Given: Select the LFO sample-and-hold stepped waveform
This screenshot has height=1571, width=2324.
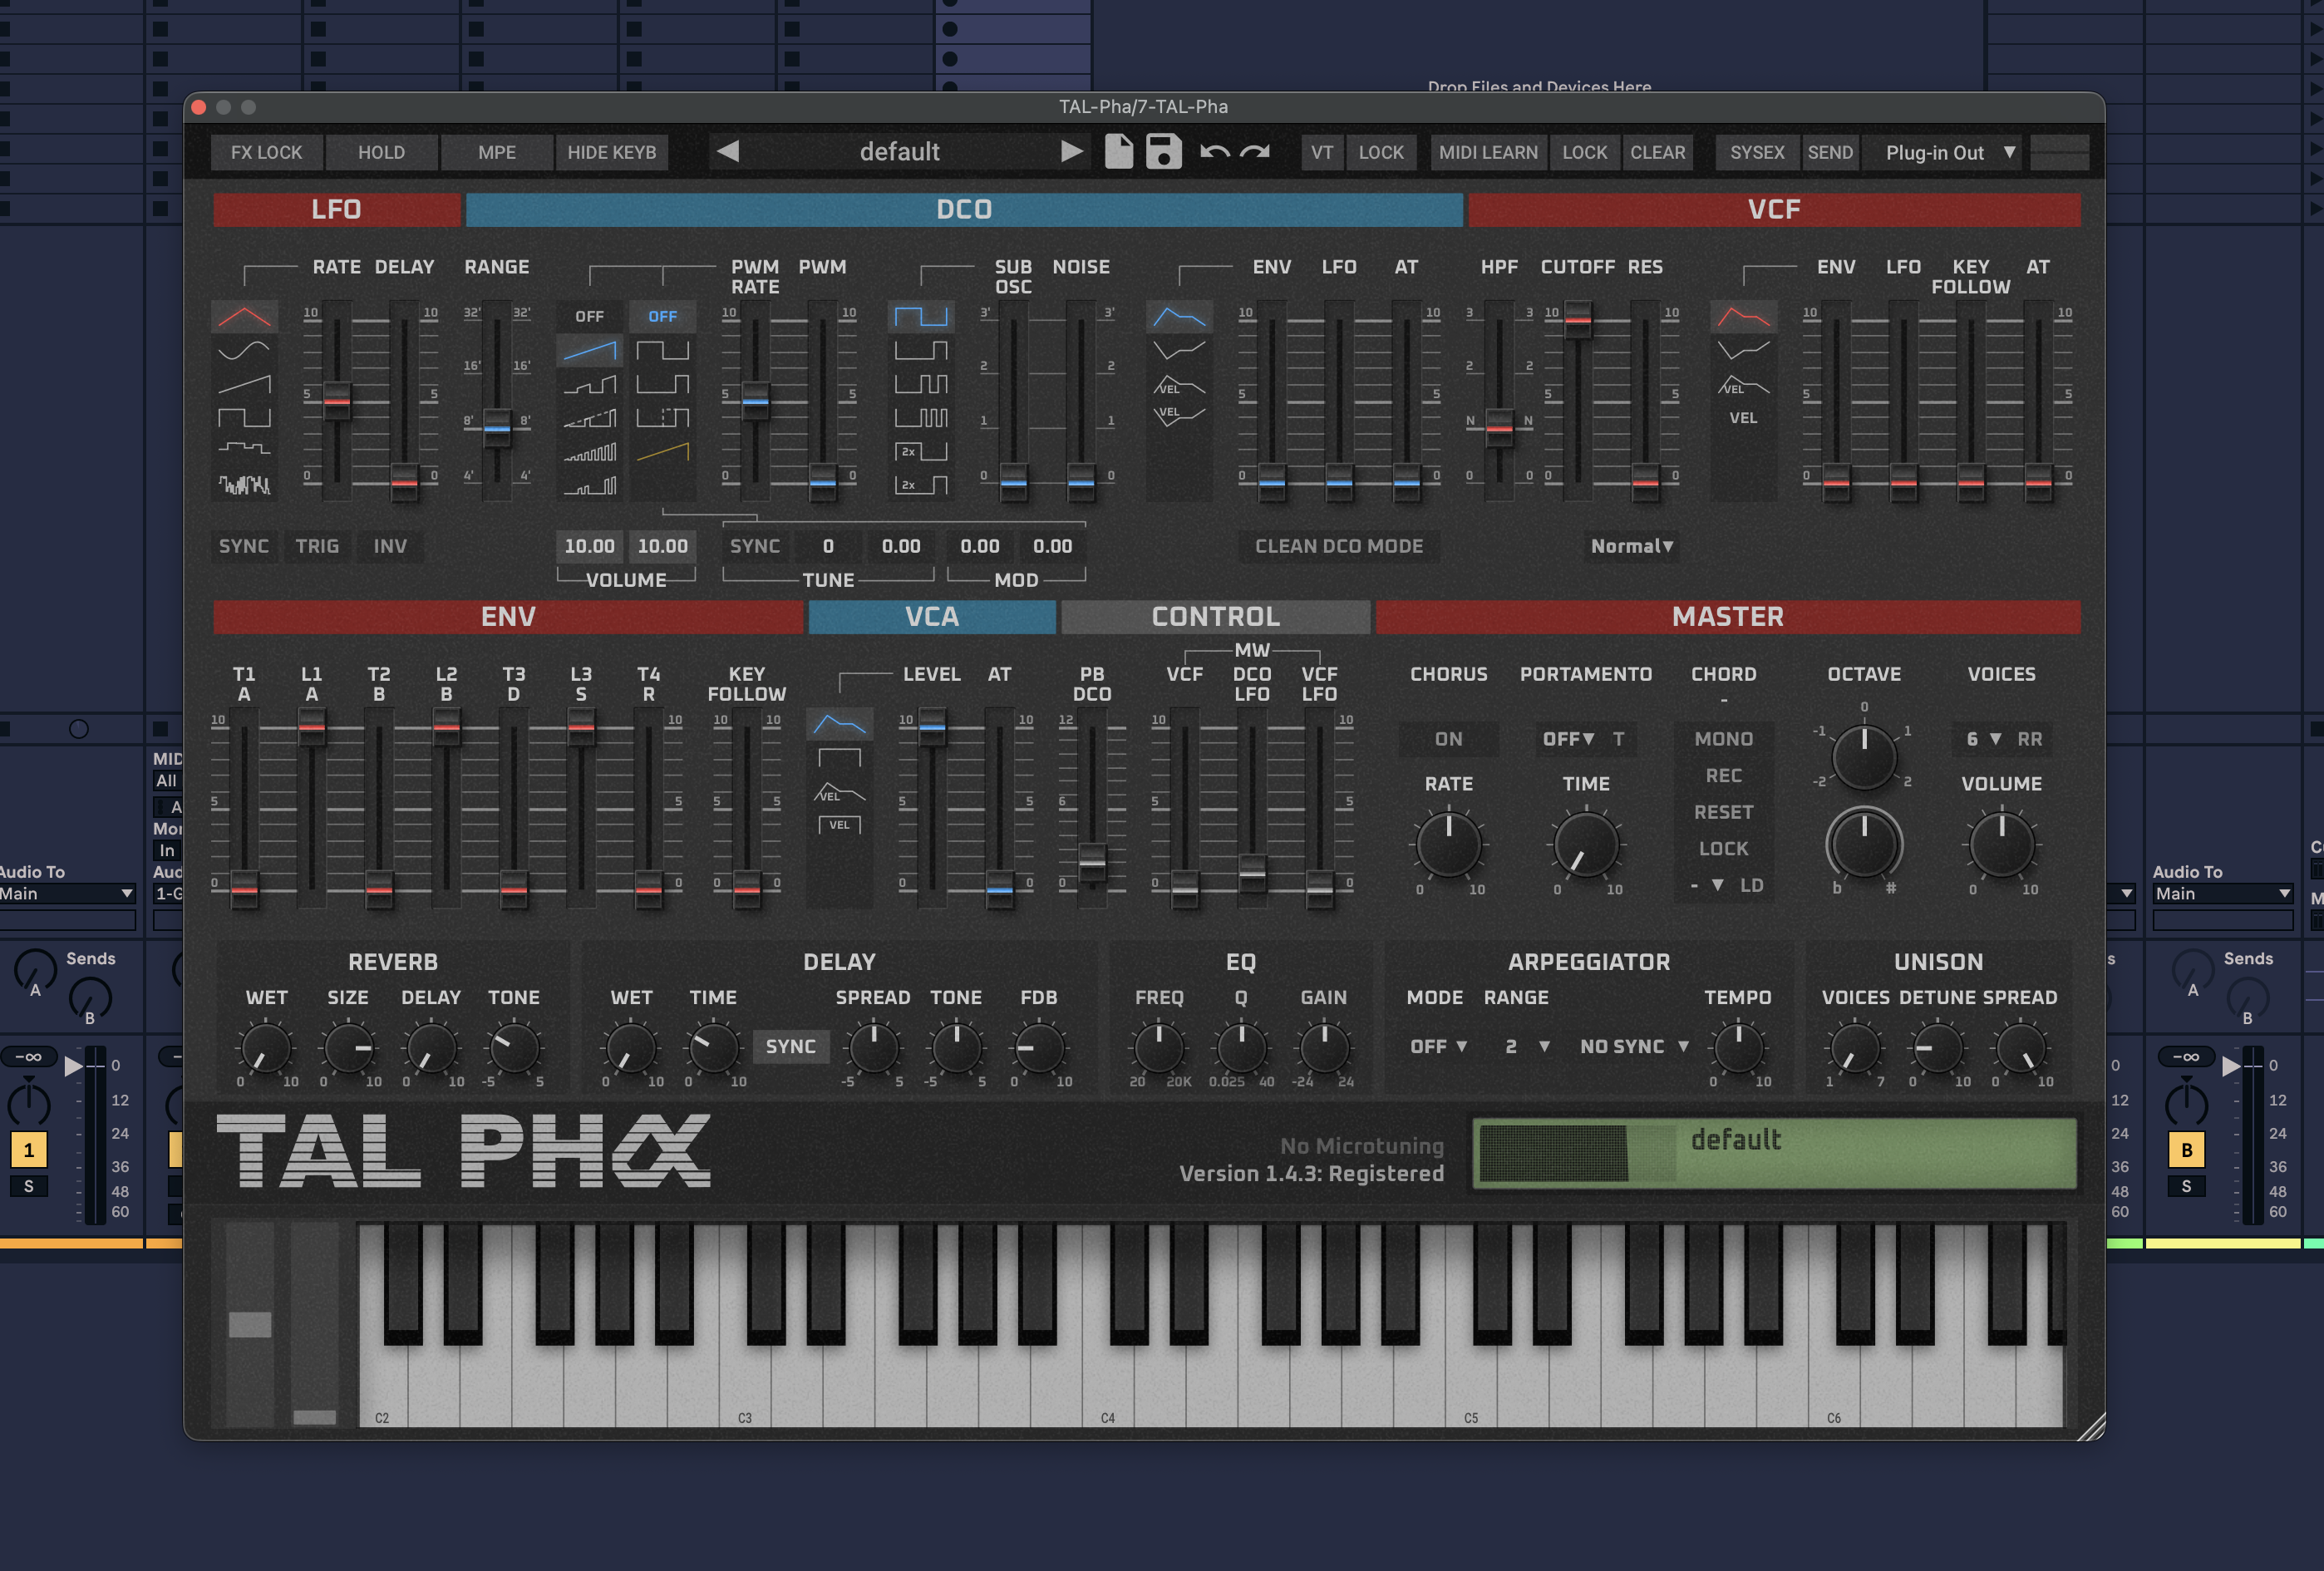Looking at the screenshot, I should point(244,451).
